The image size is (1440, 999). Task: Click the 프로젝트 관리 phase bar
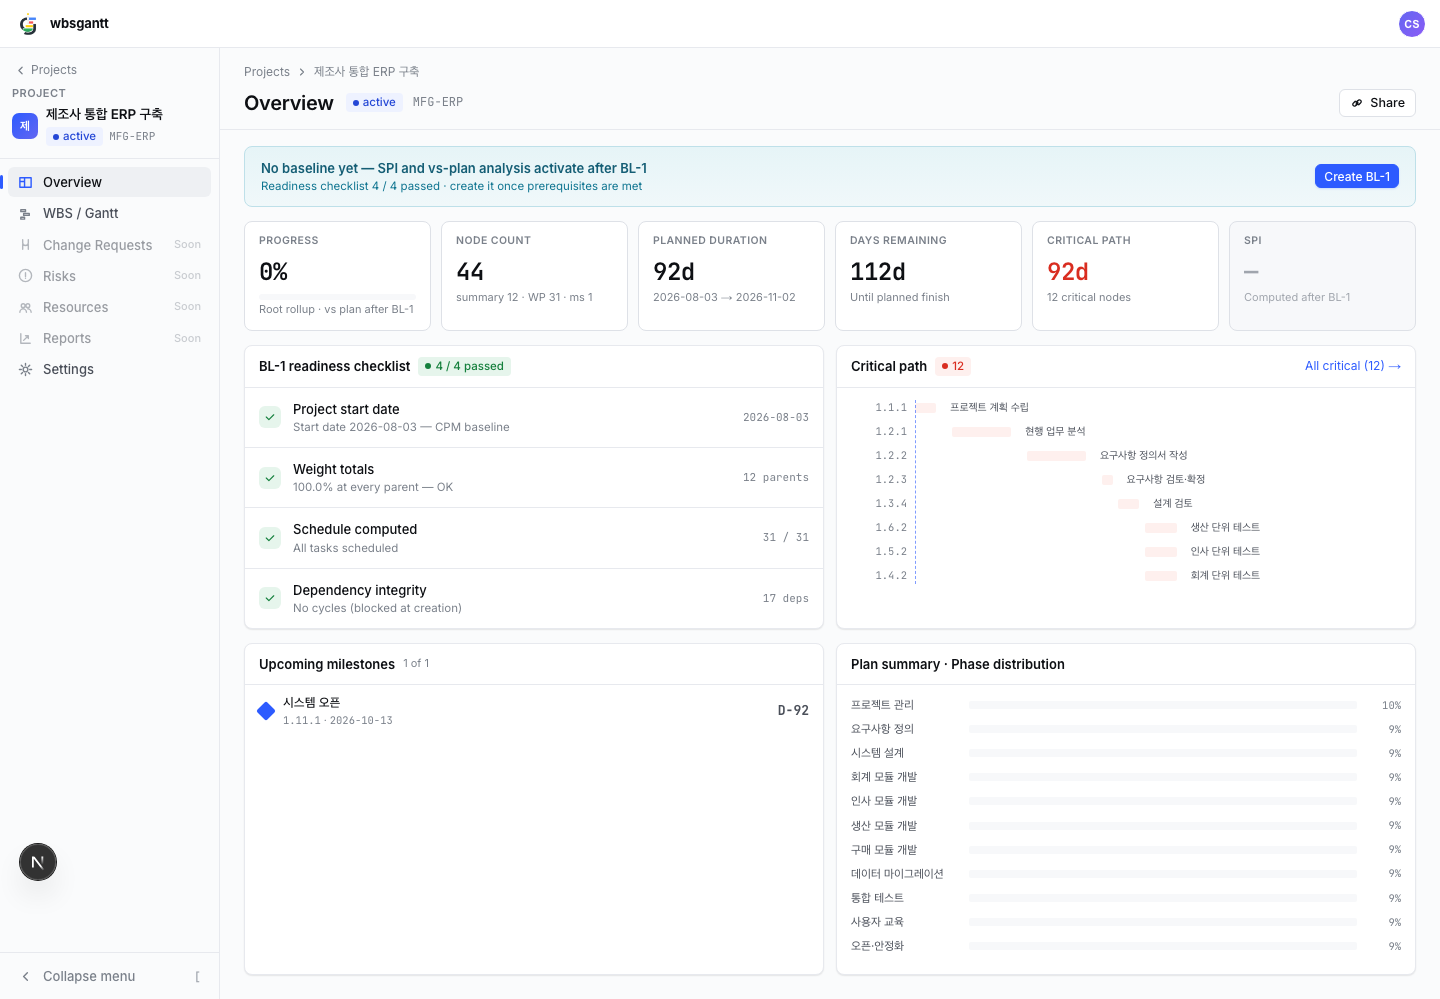pos(1163,706)
